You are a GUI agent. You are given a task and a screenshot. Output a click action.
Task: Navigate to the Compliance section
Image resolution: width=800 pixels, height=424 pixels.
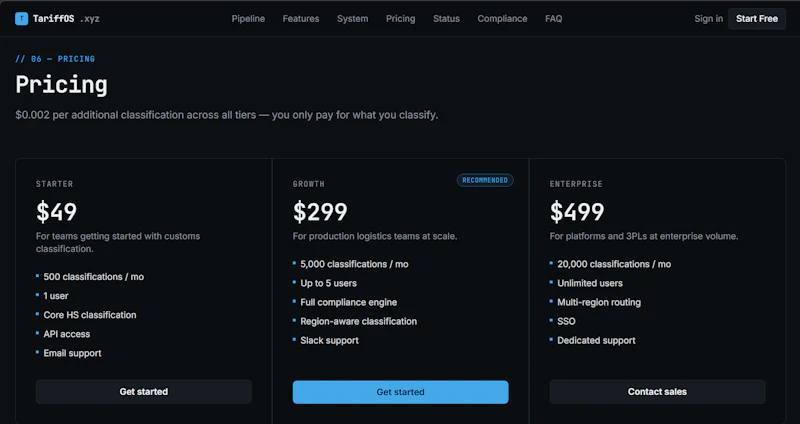click(x=503, y=19)
